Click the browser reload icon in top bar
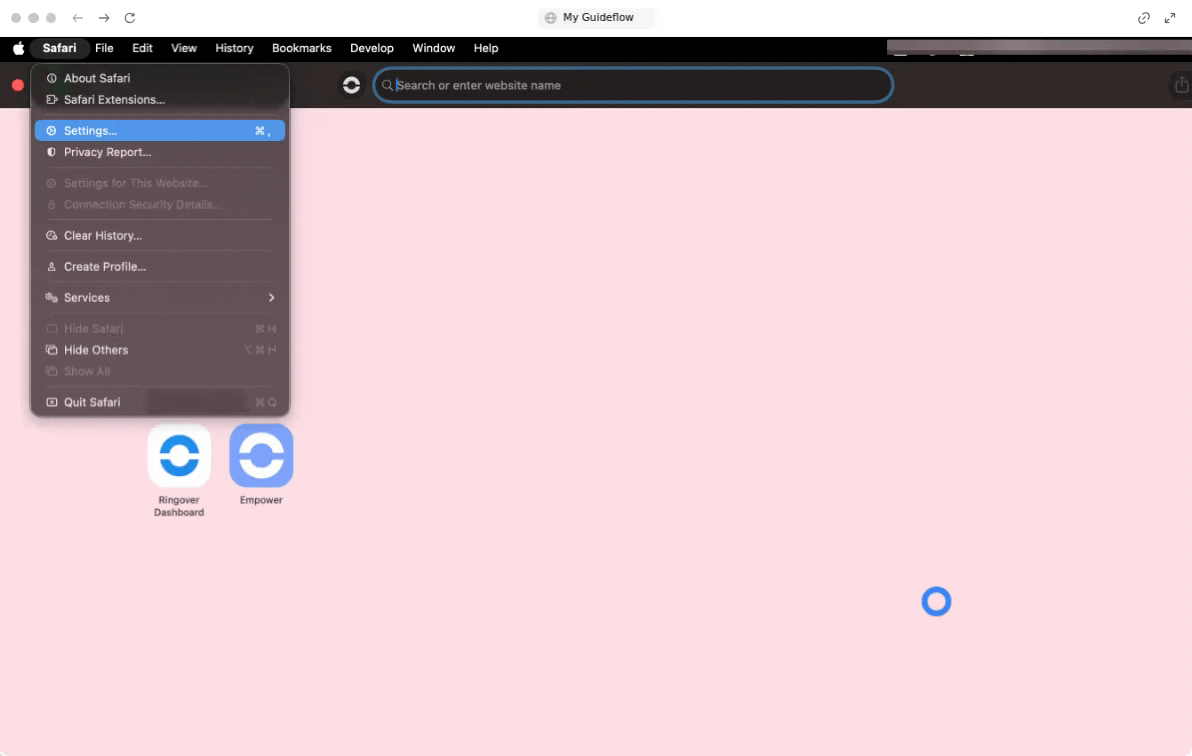Screen dimensions: 1192x756 pyautogui.click(x=129, y=18)
